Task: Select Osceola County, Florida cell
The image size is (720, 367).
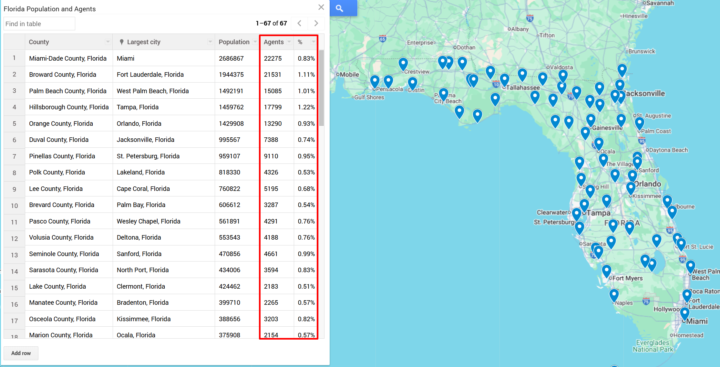Action: (69, 319)
